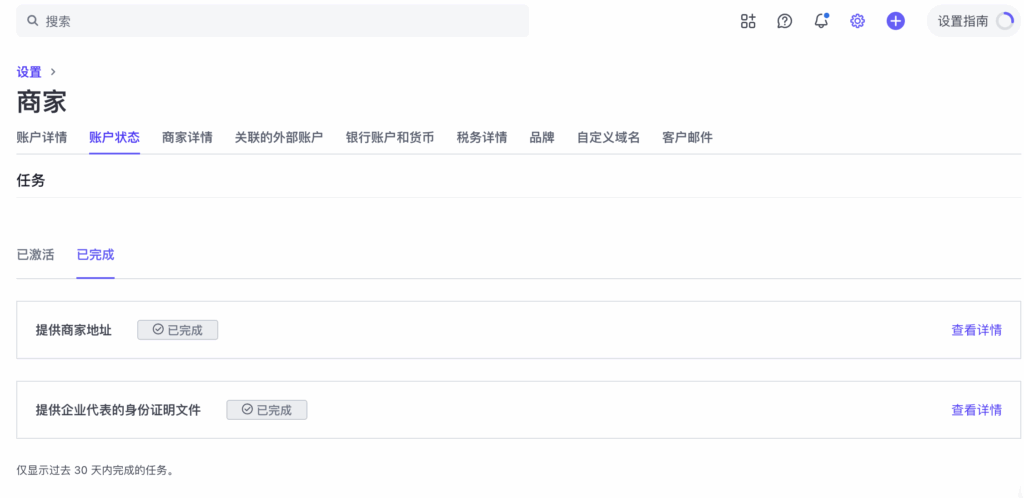Click the setup guide progress circle
Screen dimensions: 1024x498
pos(1004,21)
